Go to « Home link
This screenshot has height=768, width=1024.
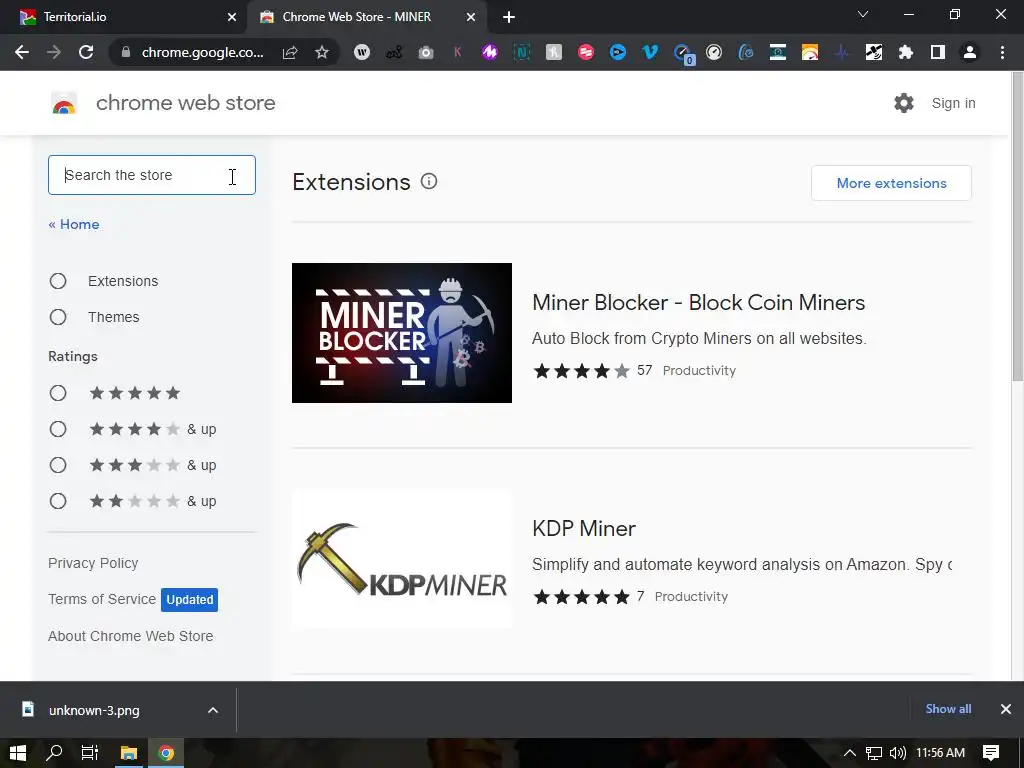coord(74,224)
